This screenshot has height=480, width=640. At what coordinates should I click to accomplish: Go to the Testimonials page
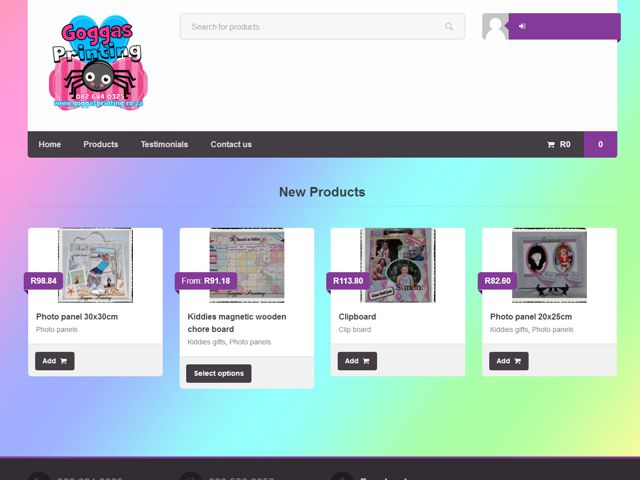(x=164, y=144)
